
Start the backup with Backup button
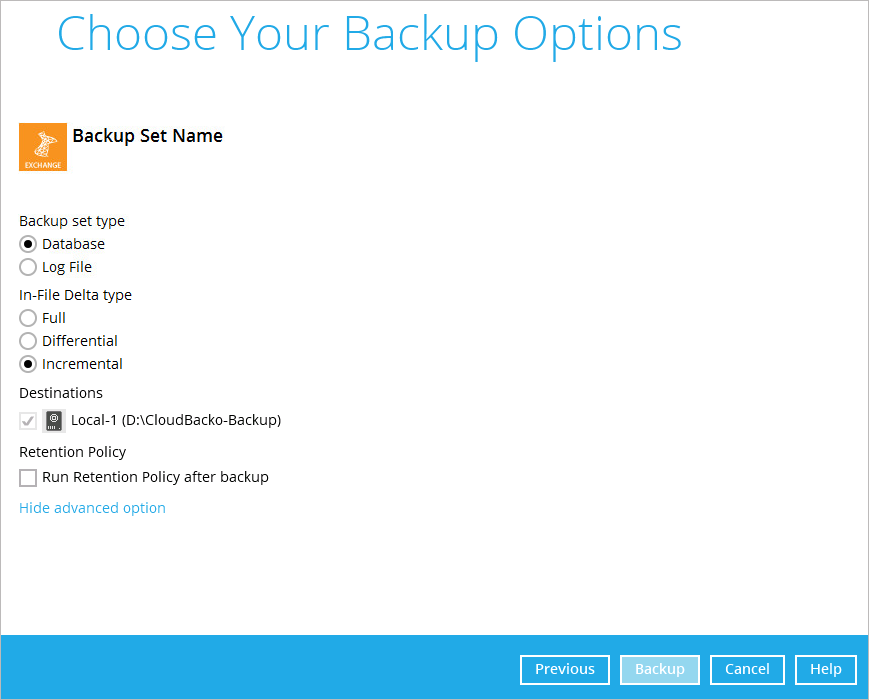coord(660,669)
